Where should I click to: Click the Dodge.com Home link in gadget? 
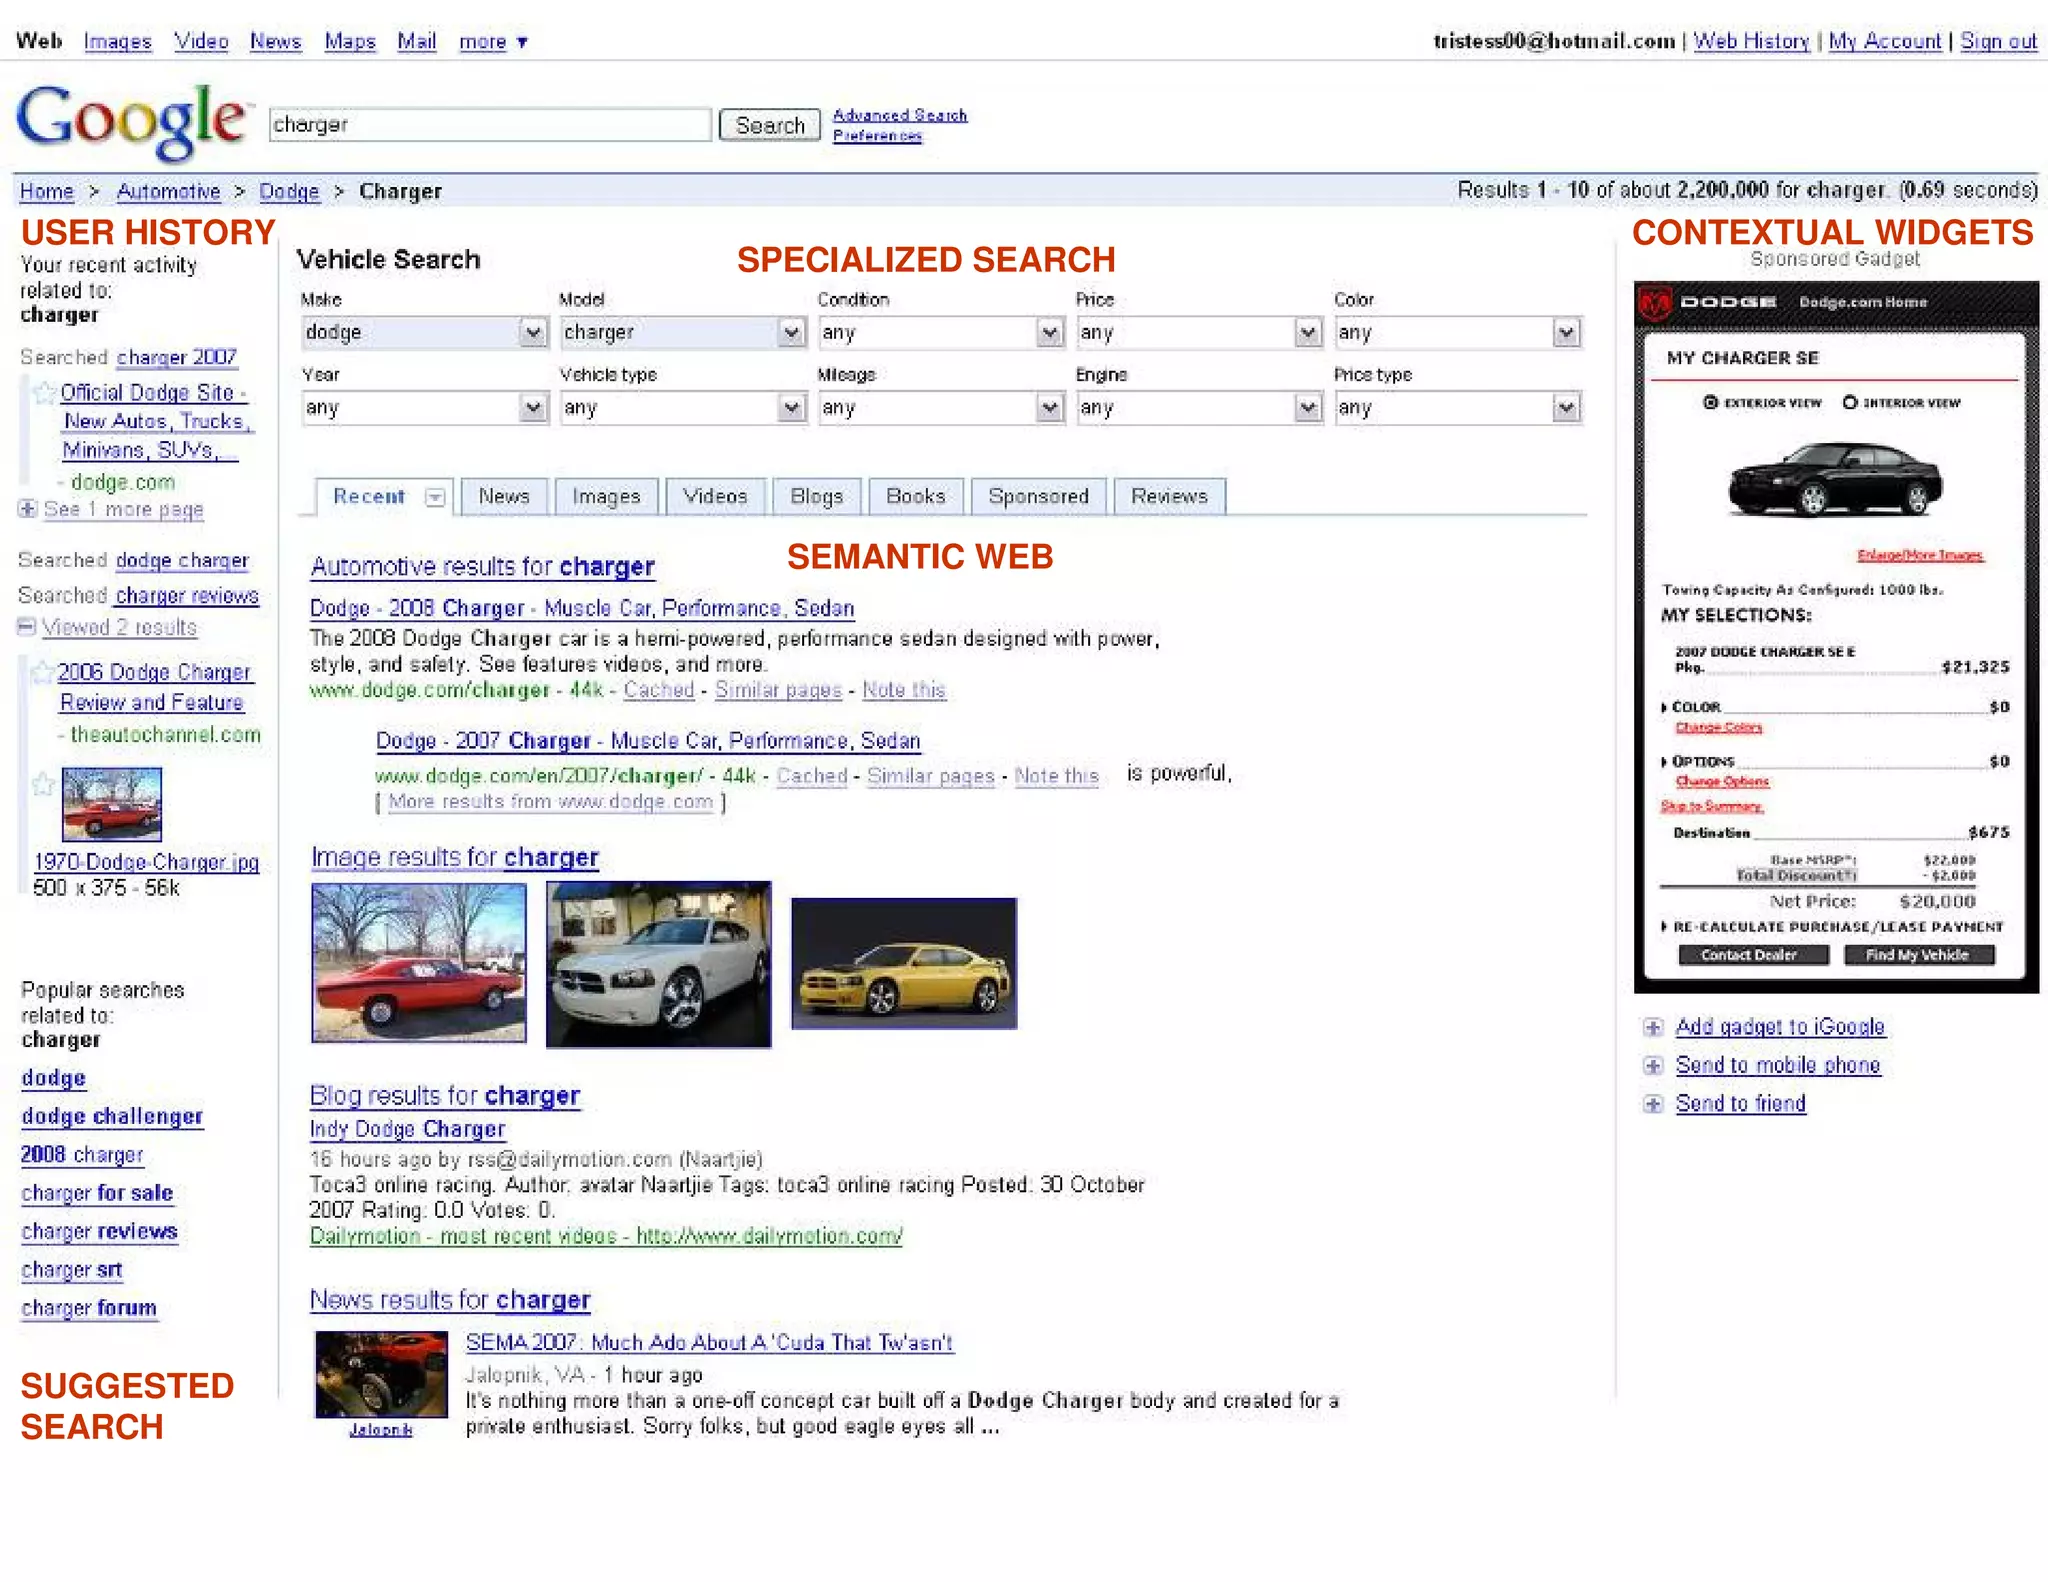pos(1863,302)
